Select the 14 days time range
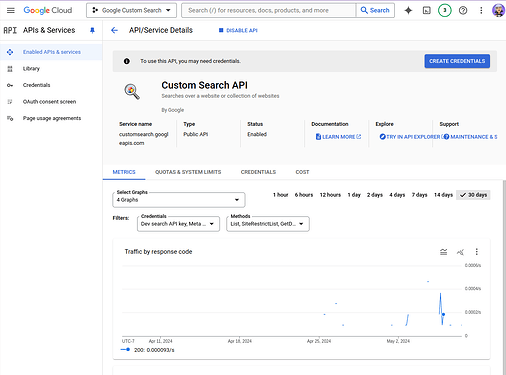 point(443,195)
